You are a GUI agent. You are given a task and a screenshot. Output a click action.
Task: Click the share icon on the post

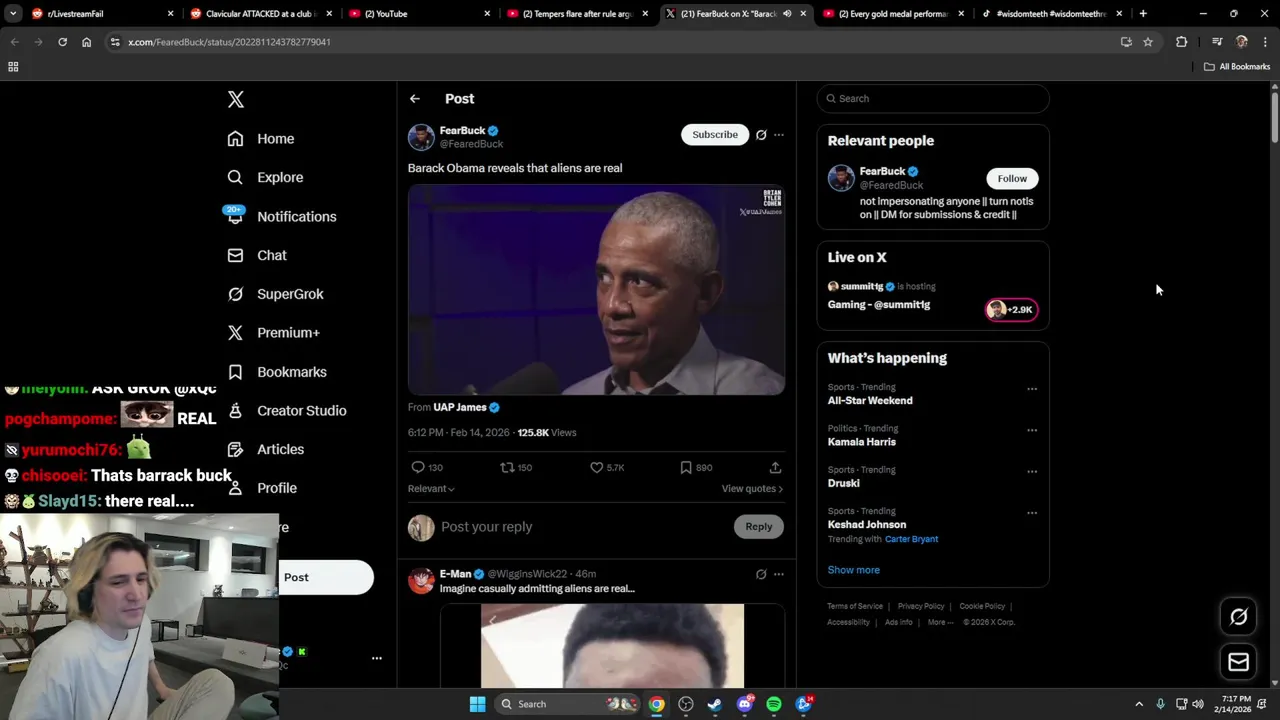click(775, 468)
